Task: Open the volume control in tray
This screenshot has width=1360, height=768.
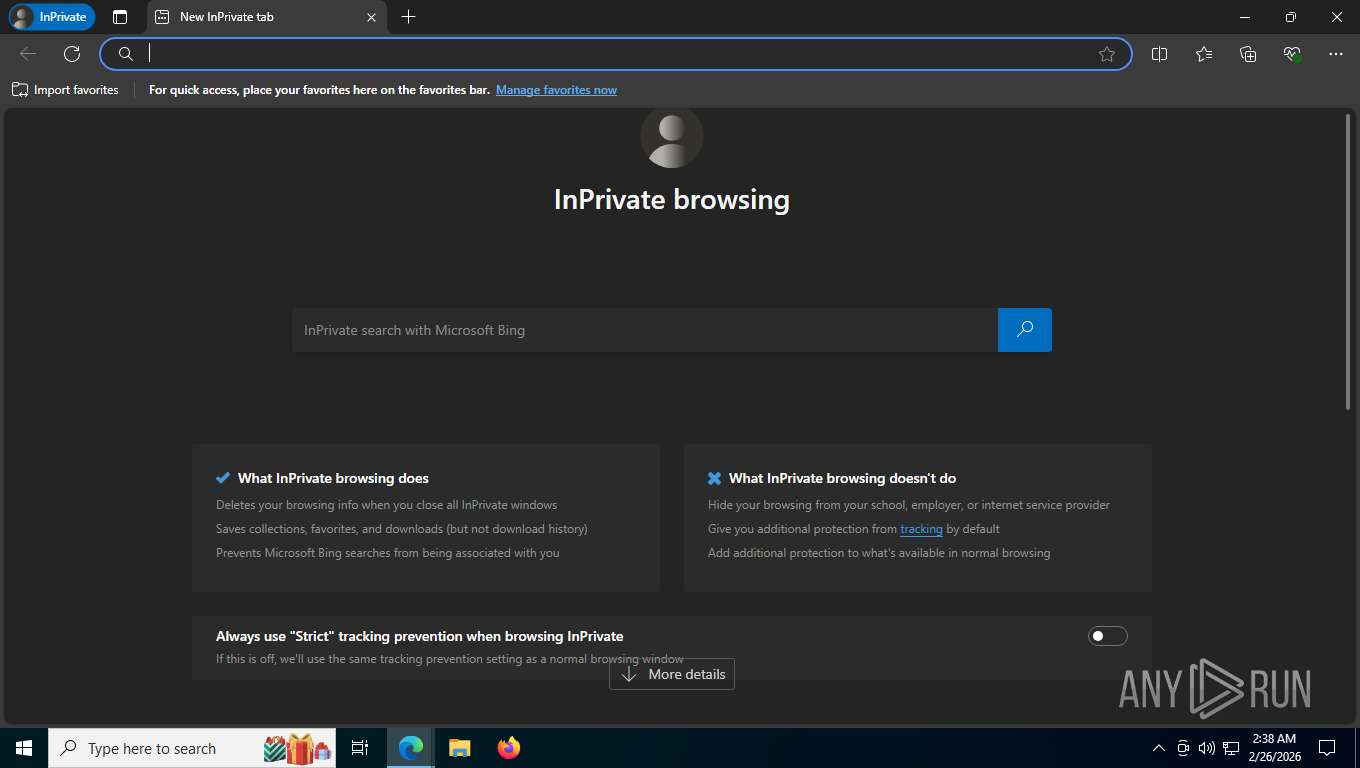Action: [1207, 748]
